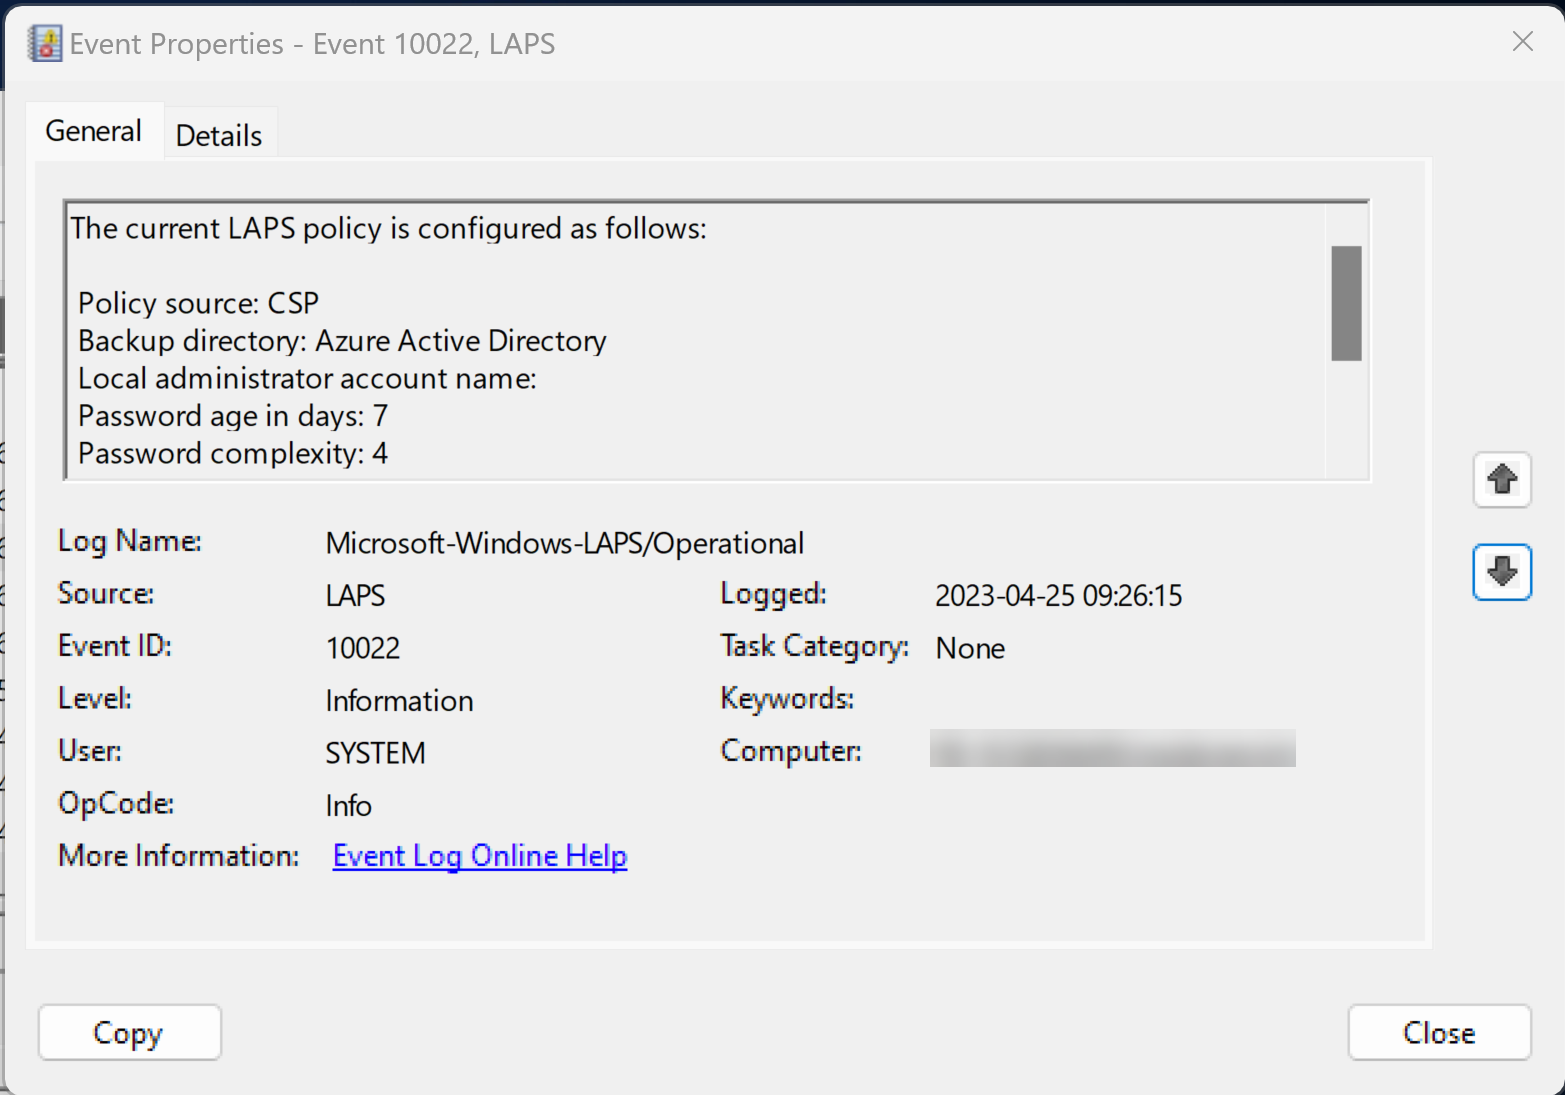Click the Event ID value 10022
This screenshot has height=1095, width=1565.
(x=363, y=648)
